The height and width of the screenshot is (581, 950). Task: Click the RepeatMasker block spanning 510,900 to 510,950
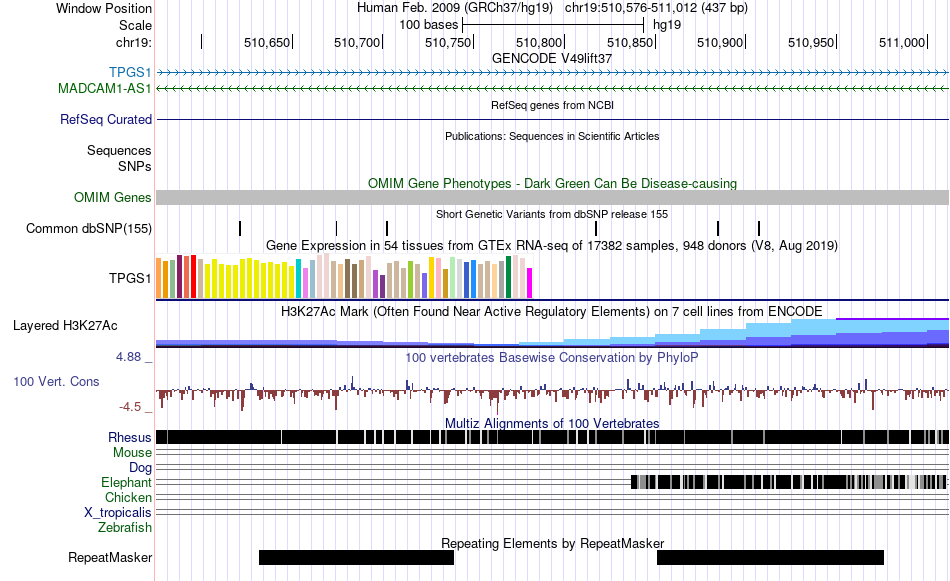pos(770,557)
